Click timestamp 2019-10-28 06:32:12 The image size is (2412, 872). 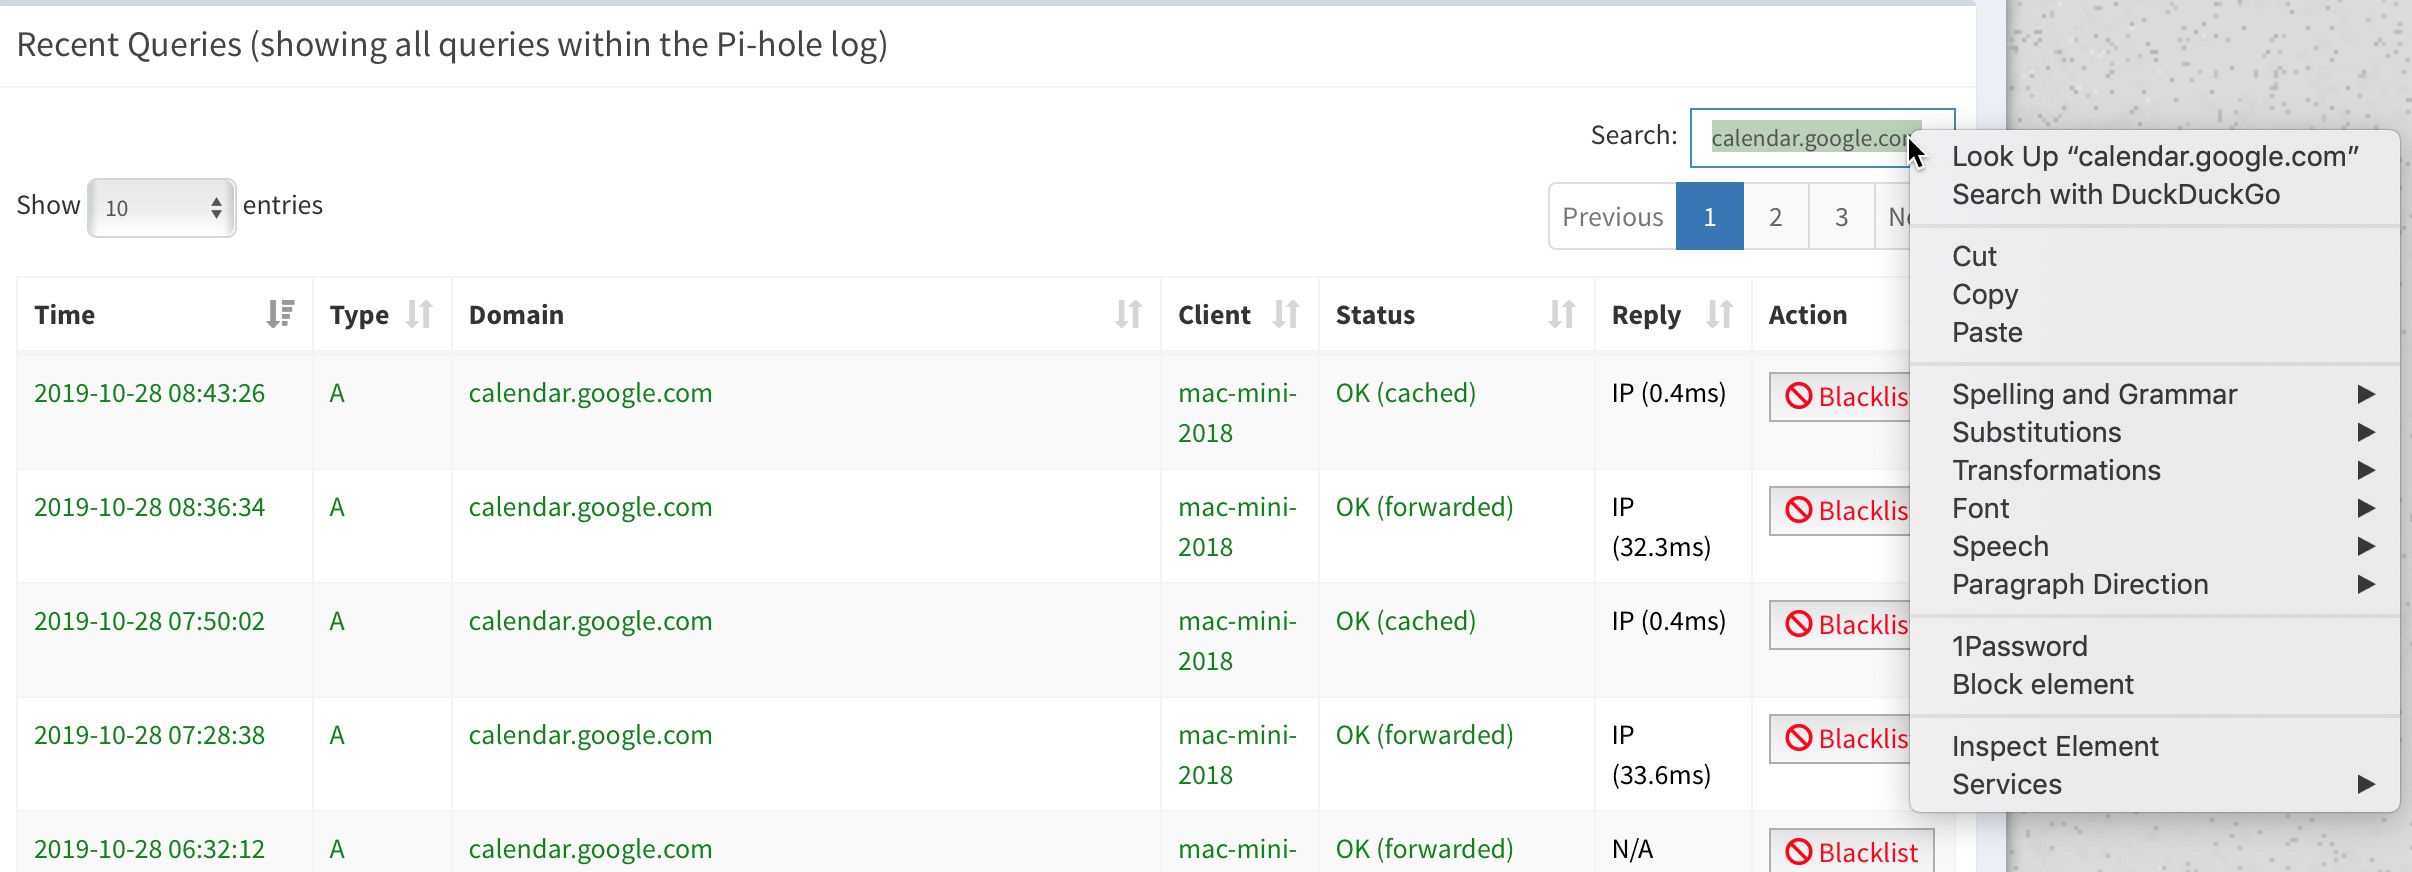pyautogui.click(x=149, y=849)
